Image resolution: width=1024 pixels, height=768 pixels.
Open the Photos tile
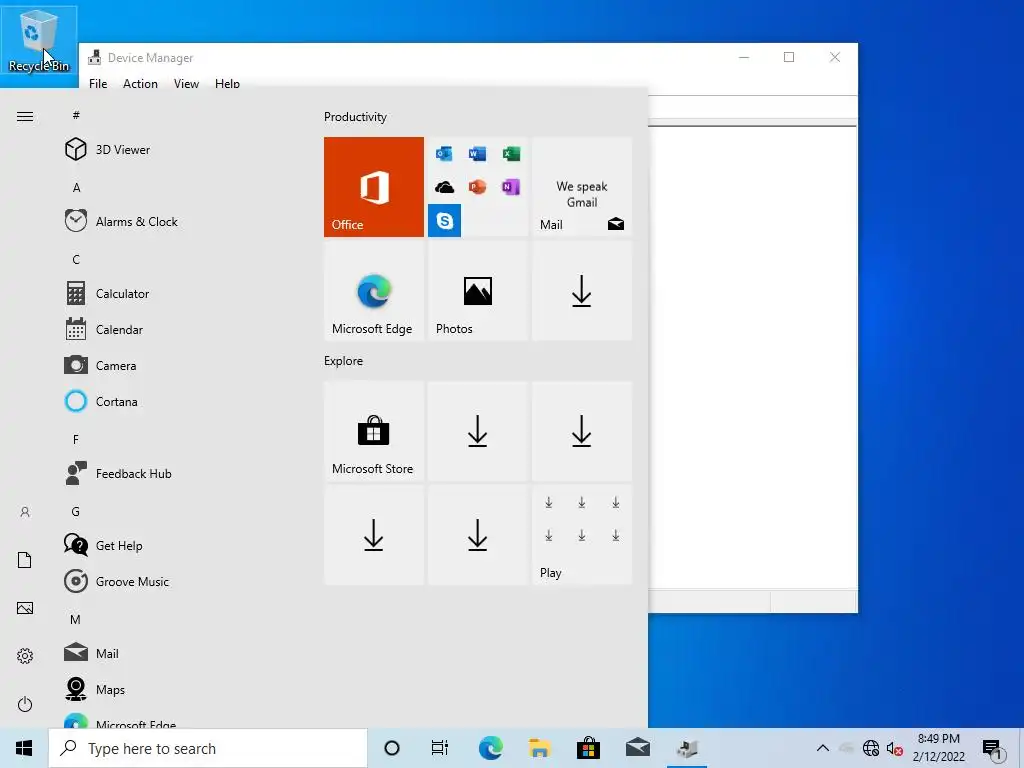pos(477,291)
